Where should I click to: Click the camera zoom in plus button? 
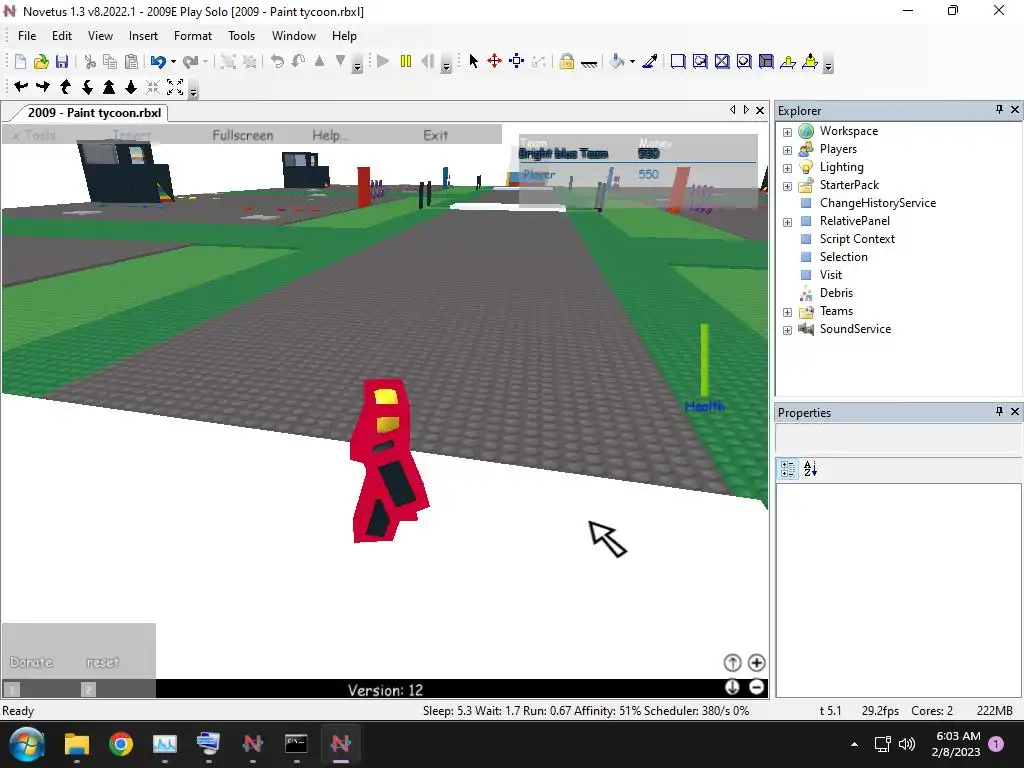(756, 663)
